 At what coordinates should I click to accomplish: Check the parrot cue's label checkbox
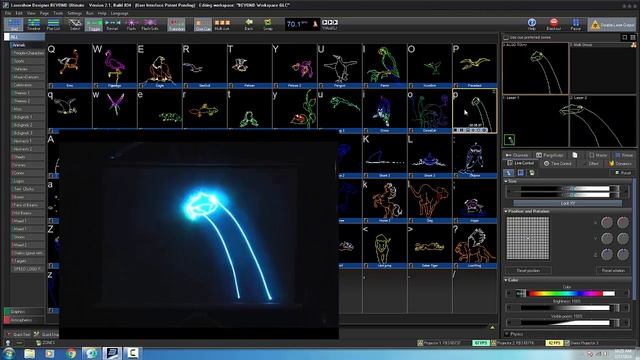366,86
